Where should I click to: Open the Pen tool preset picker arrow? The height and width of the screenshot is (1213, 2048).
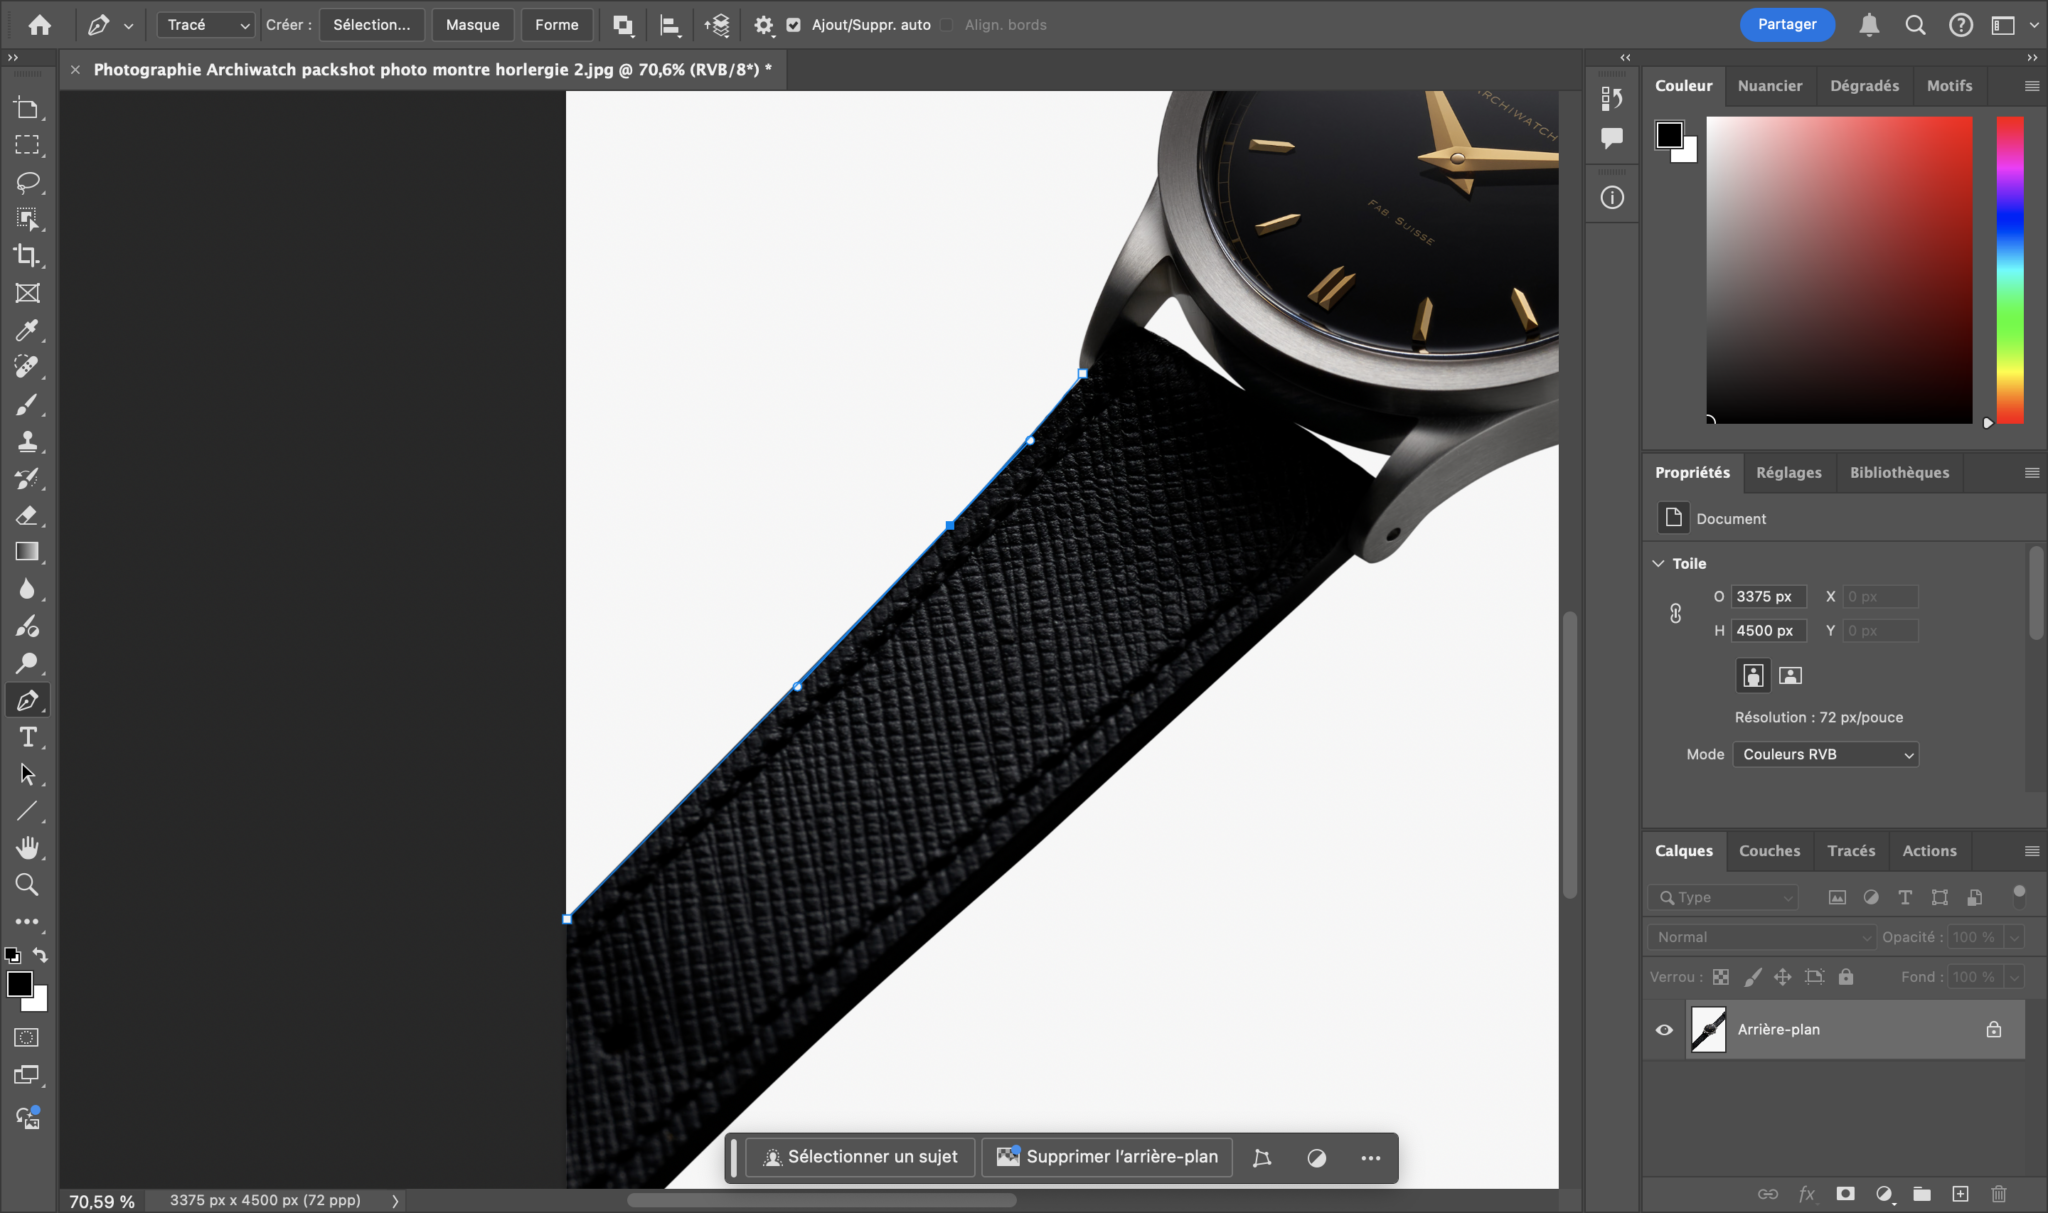point(129,26)
